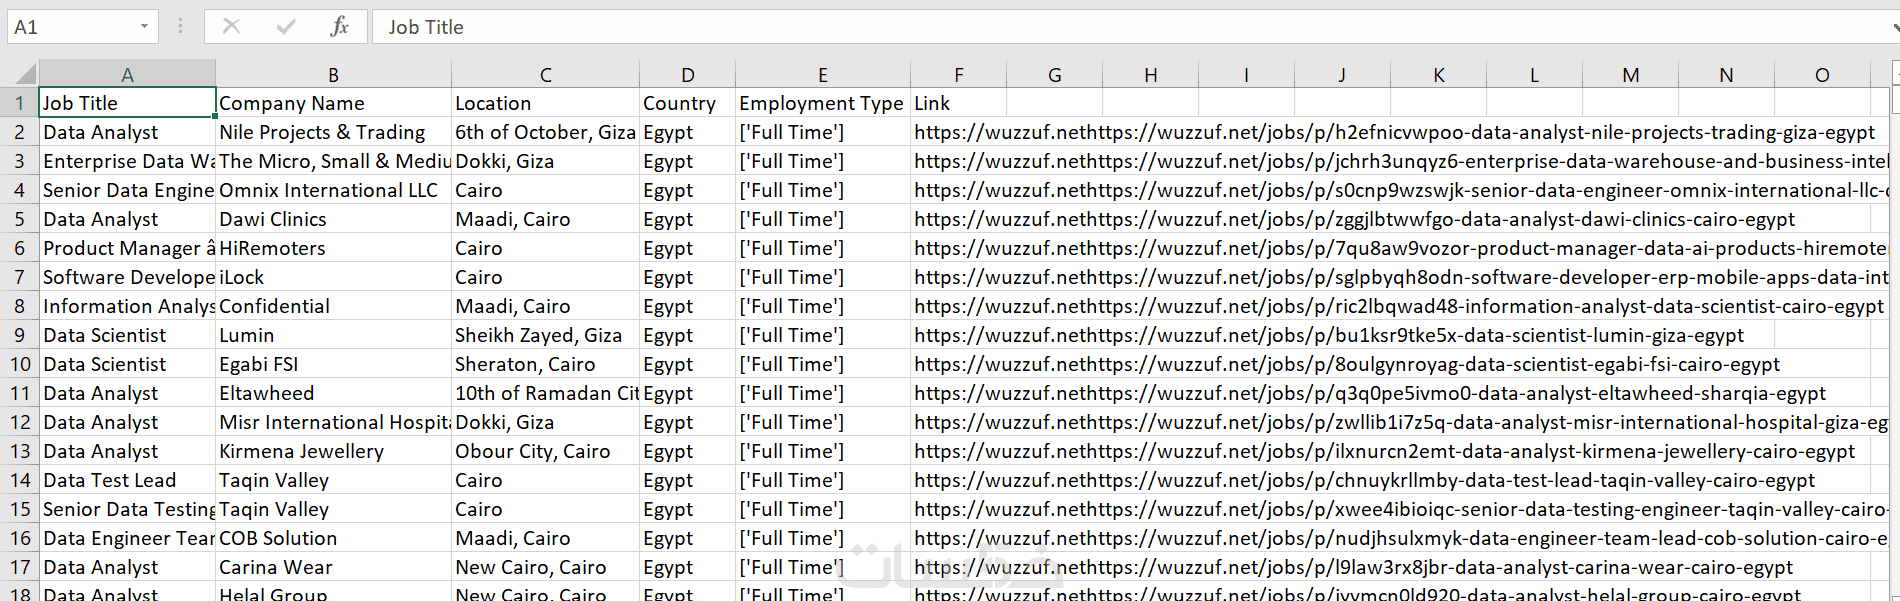Select the Egabi FSI cell
Image resolution: width=1900 pixels, height=601 pixels.
[333, 364]
